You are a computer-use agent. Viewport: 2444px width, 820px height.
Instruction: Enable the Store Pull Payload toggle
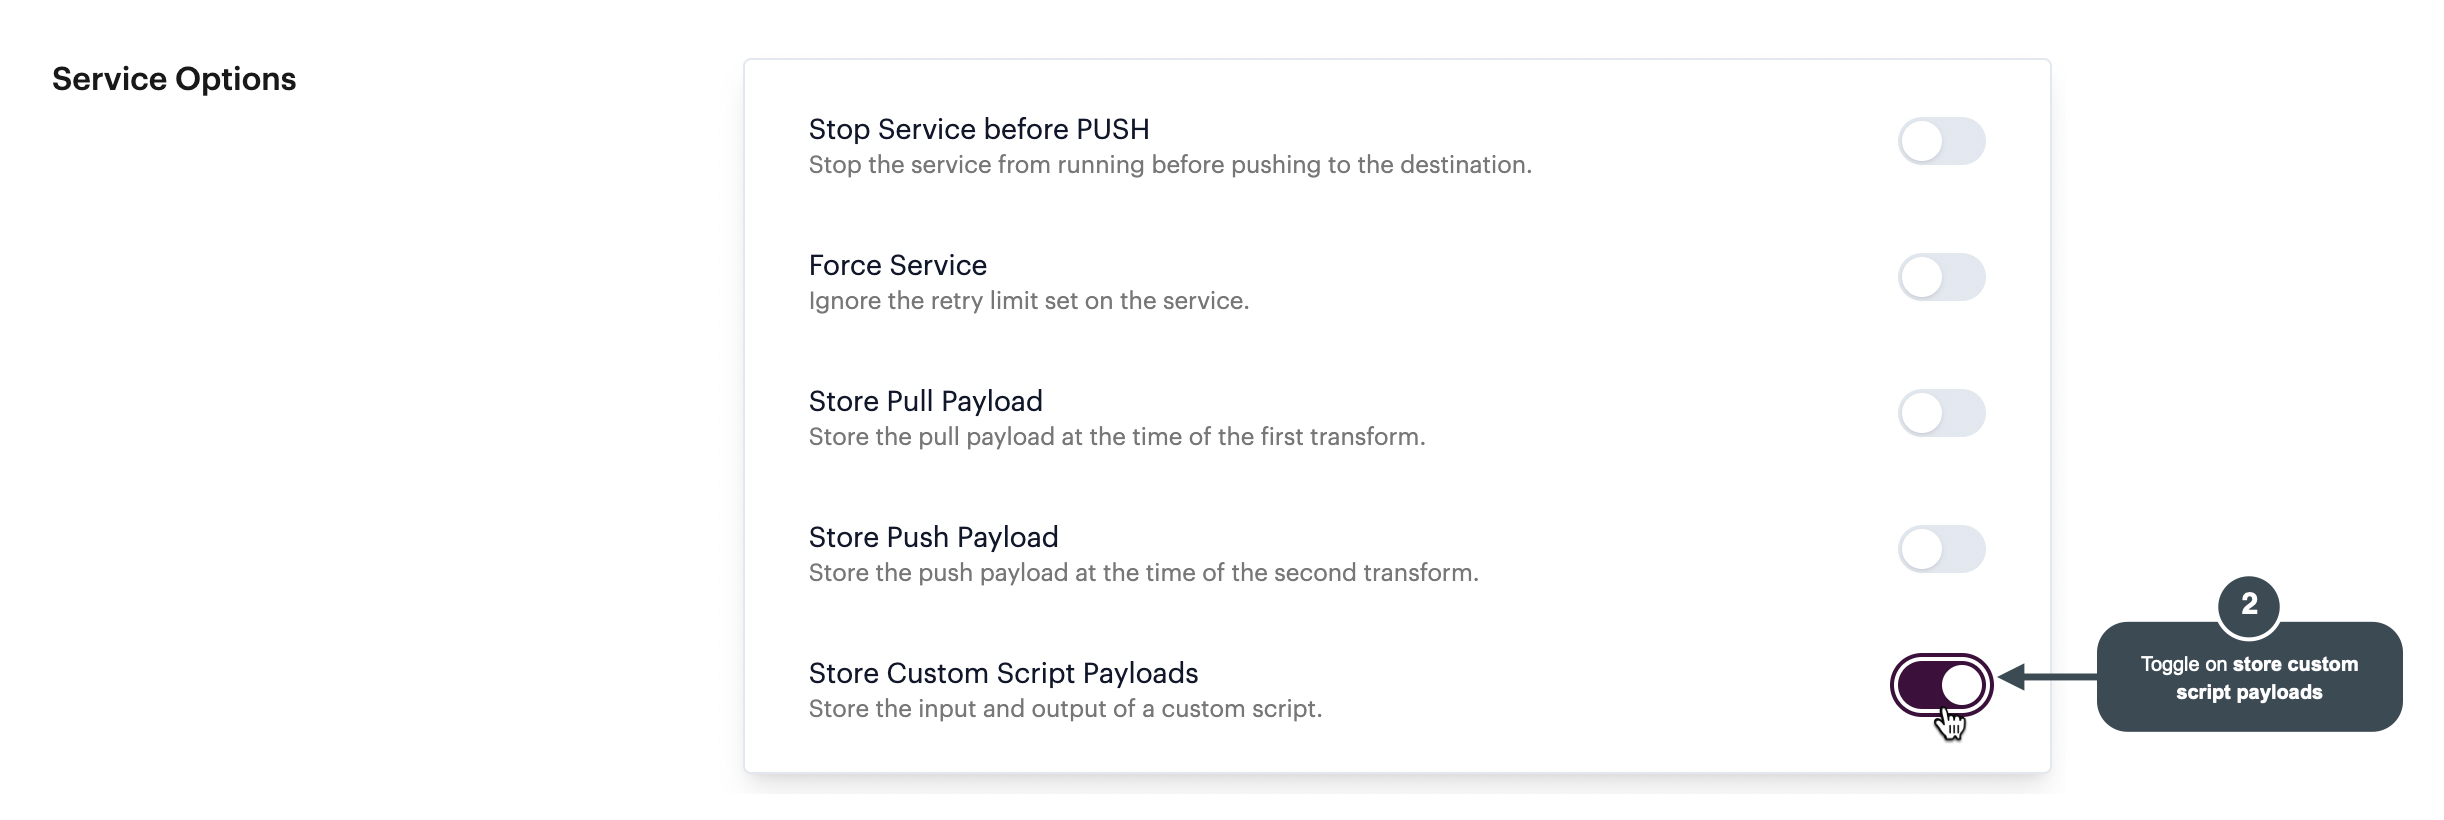[x=1941, y=413]
